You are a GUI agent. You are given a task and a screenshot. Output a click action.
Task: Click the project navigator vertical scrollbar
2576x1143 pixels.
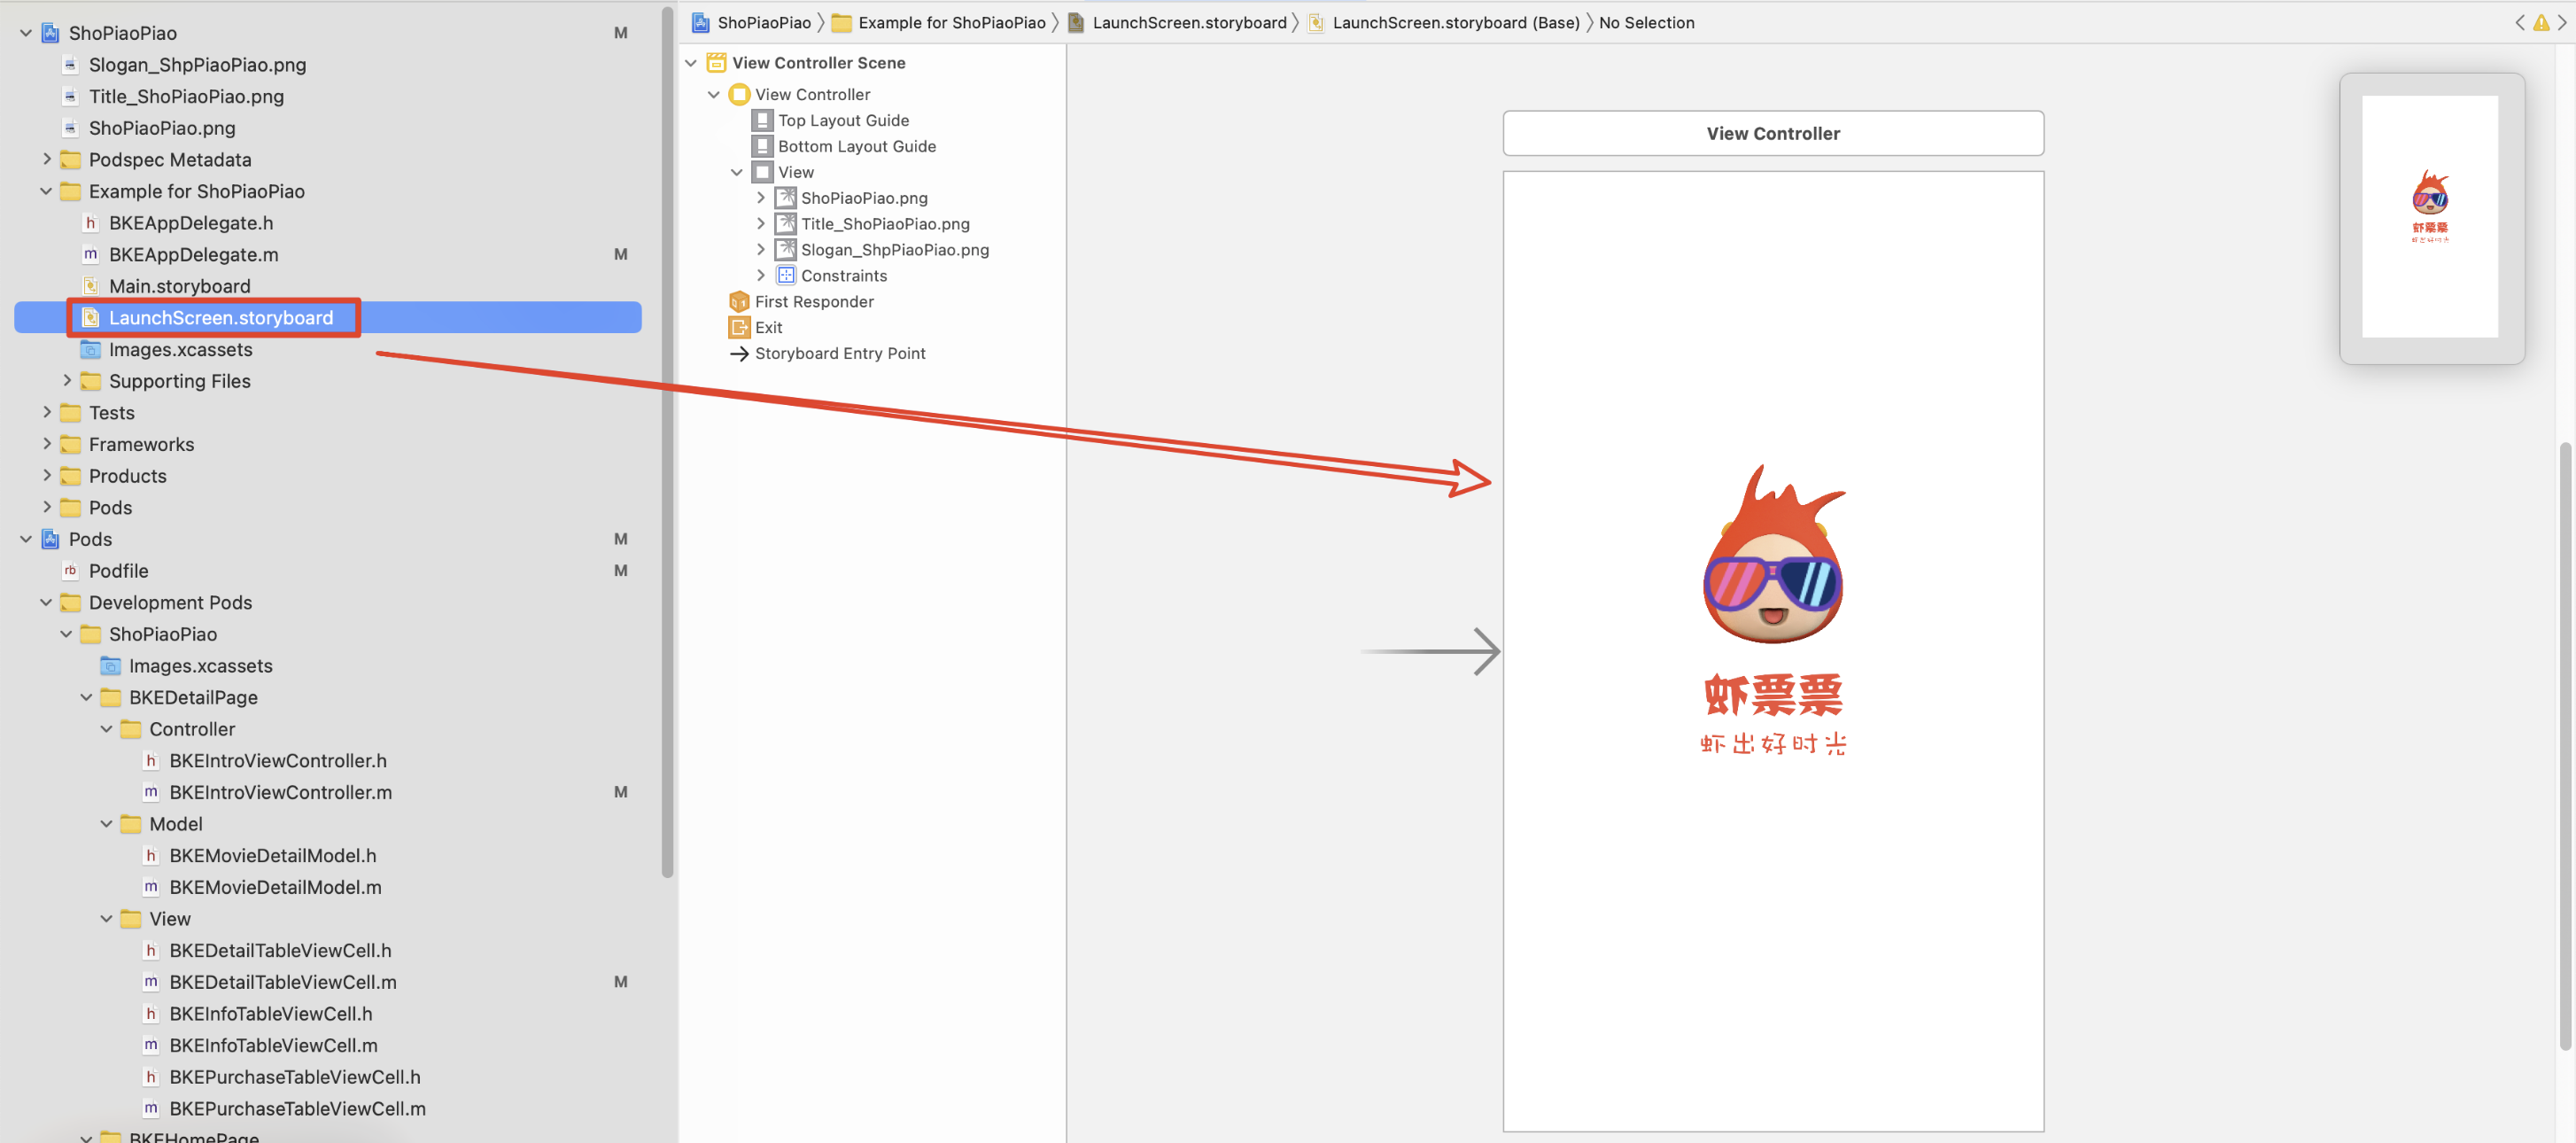(668, 443)
